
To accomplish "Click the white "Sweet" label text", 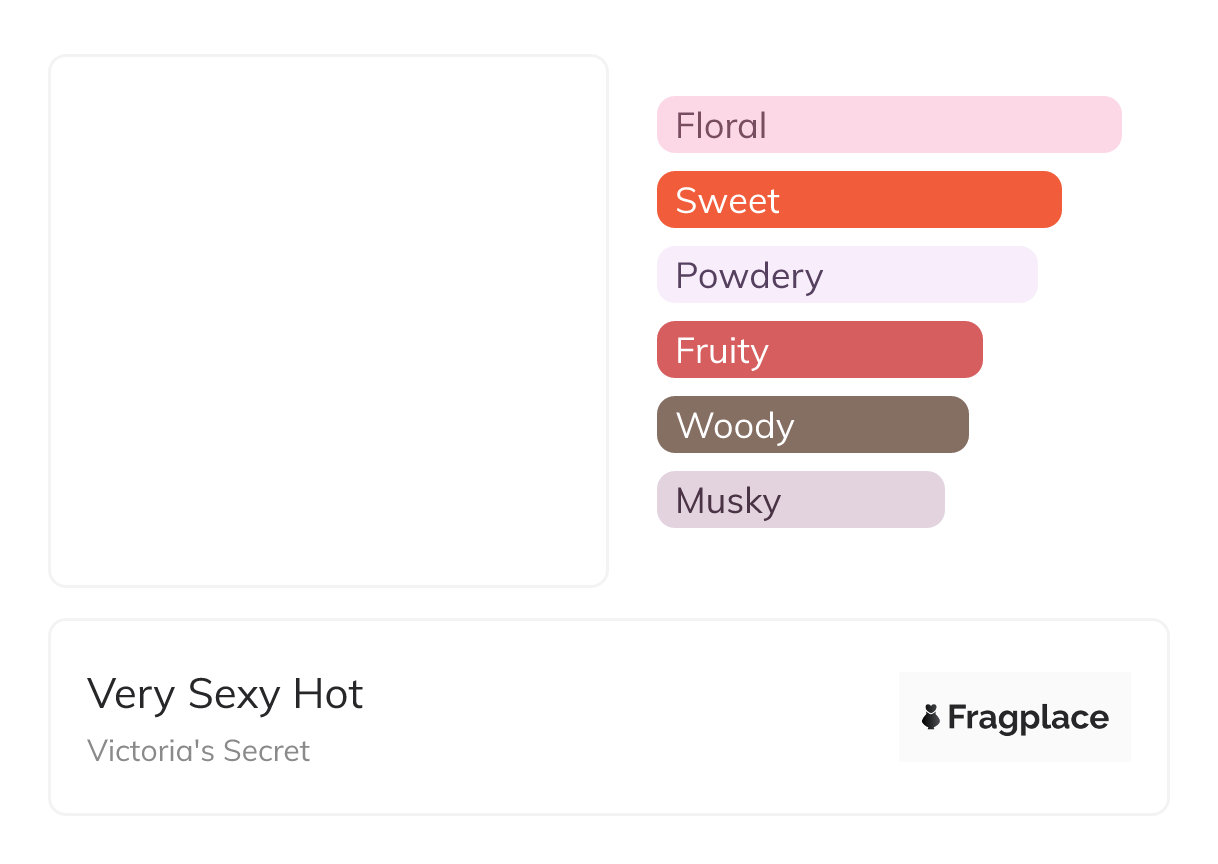I will pos(727,201).
